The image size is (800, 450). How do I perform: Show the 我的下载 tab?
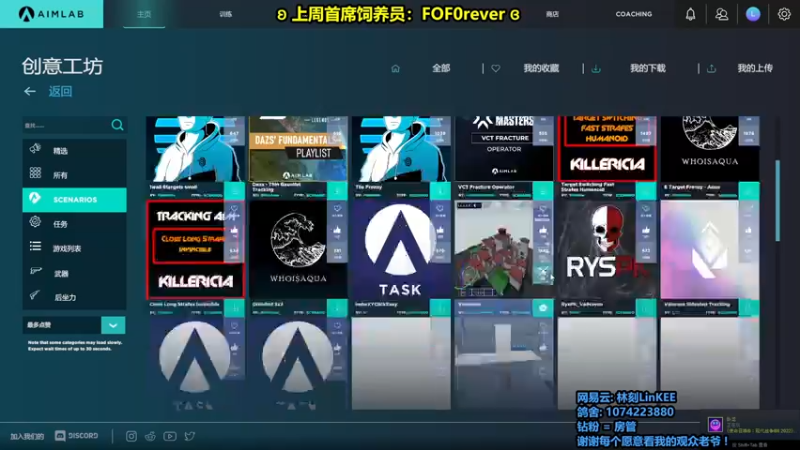point(647,68)
